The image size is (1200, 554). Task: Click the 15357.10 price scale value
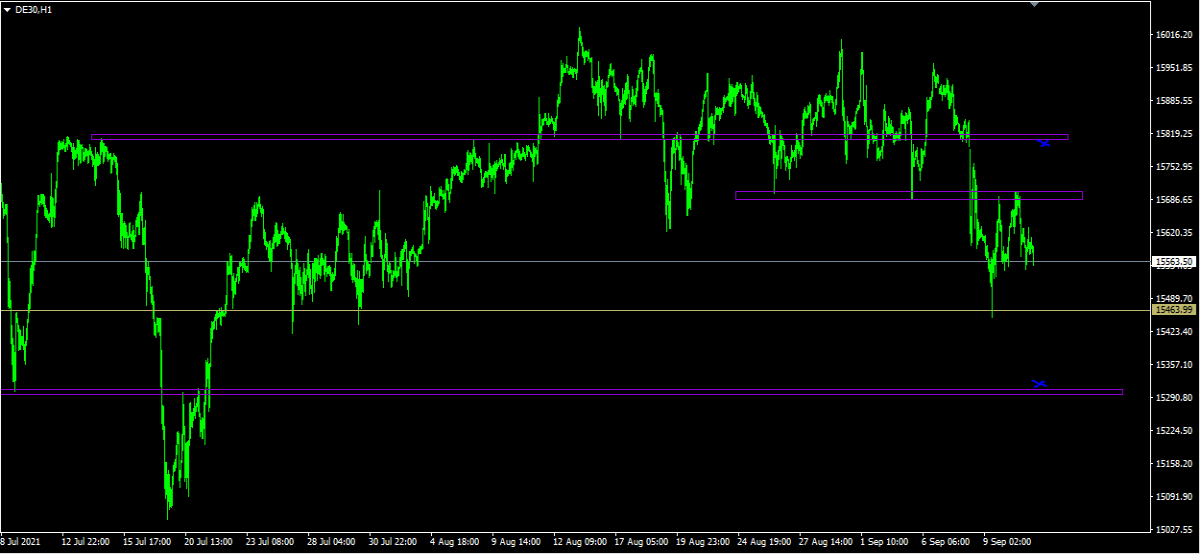[x=1174, y=365]
